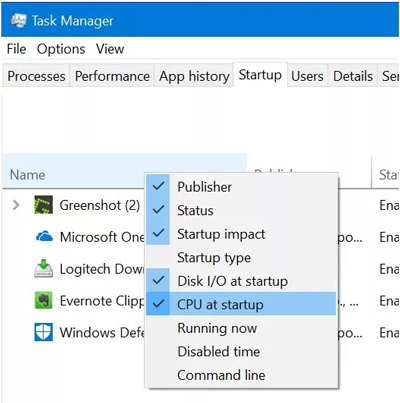Open the File menu
400x403 pixels.
(x=16, y=49)
